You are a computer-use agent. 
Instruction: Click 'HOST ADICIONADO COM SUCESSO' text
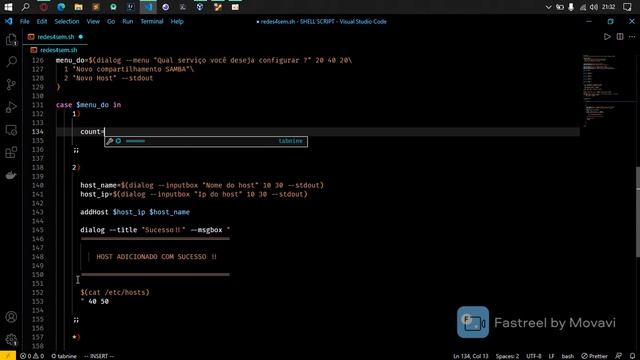(151, 257)
